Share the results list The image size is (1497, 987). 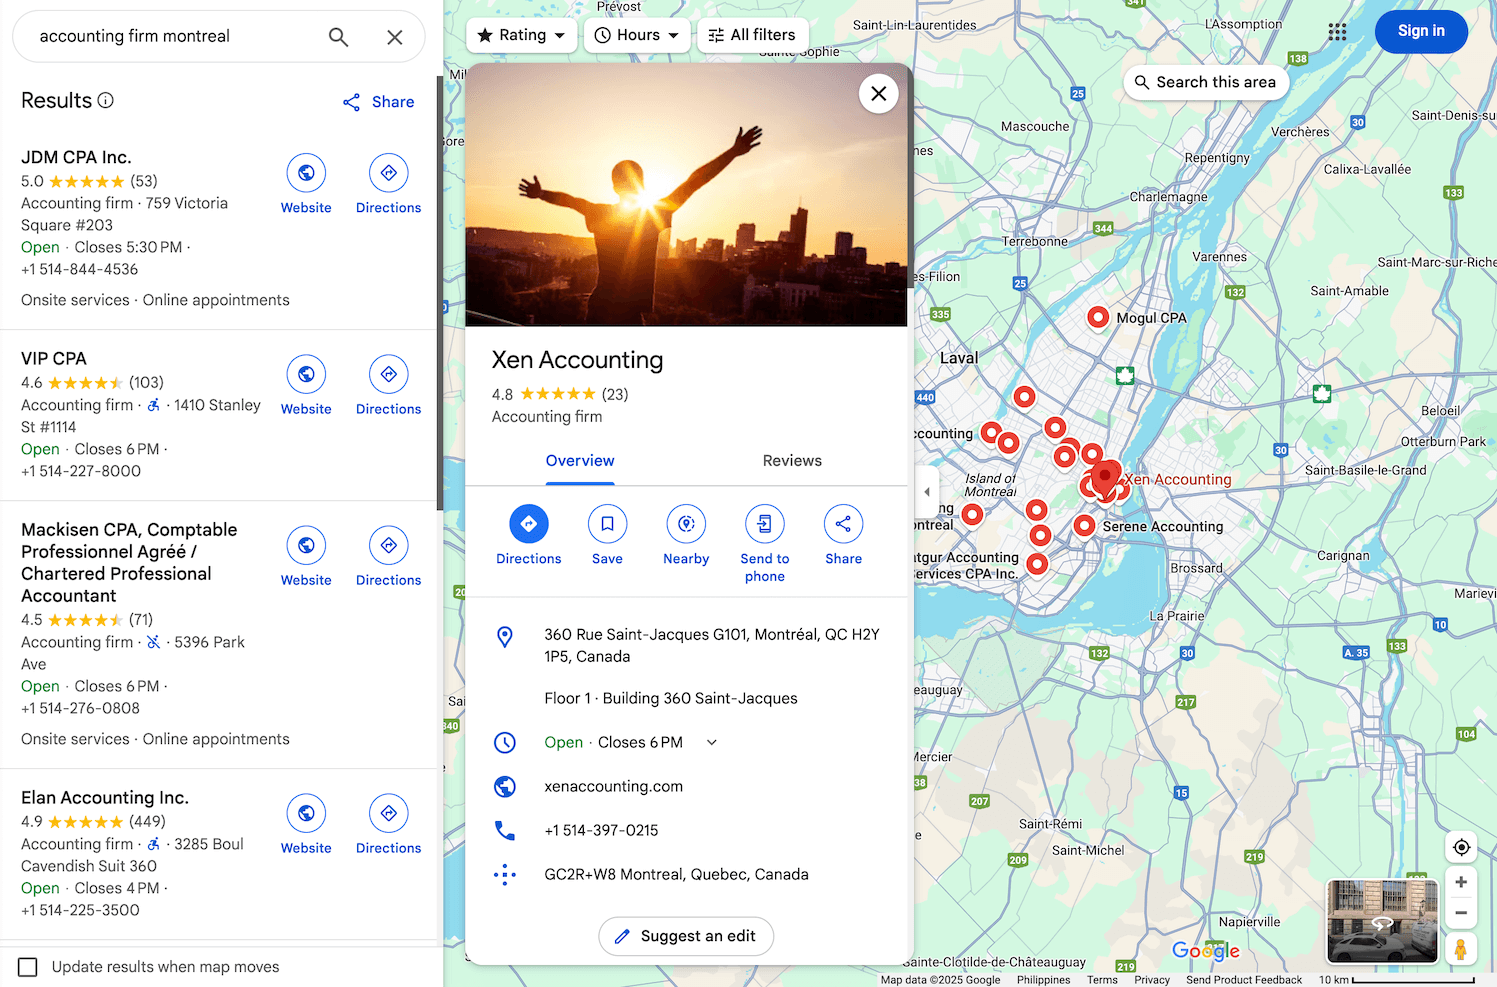(378, 102)
